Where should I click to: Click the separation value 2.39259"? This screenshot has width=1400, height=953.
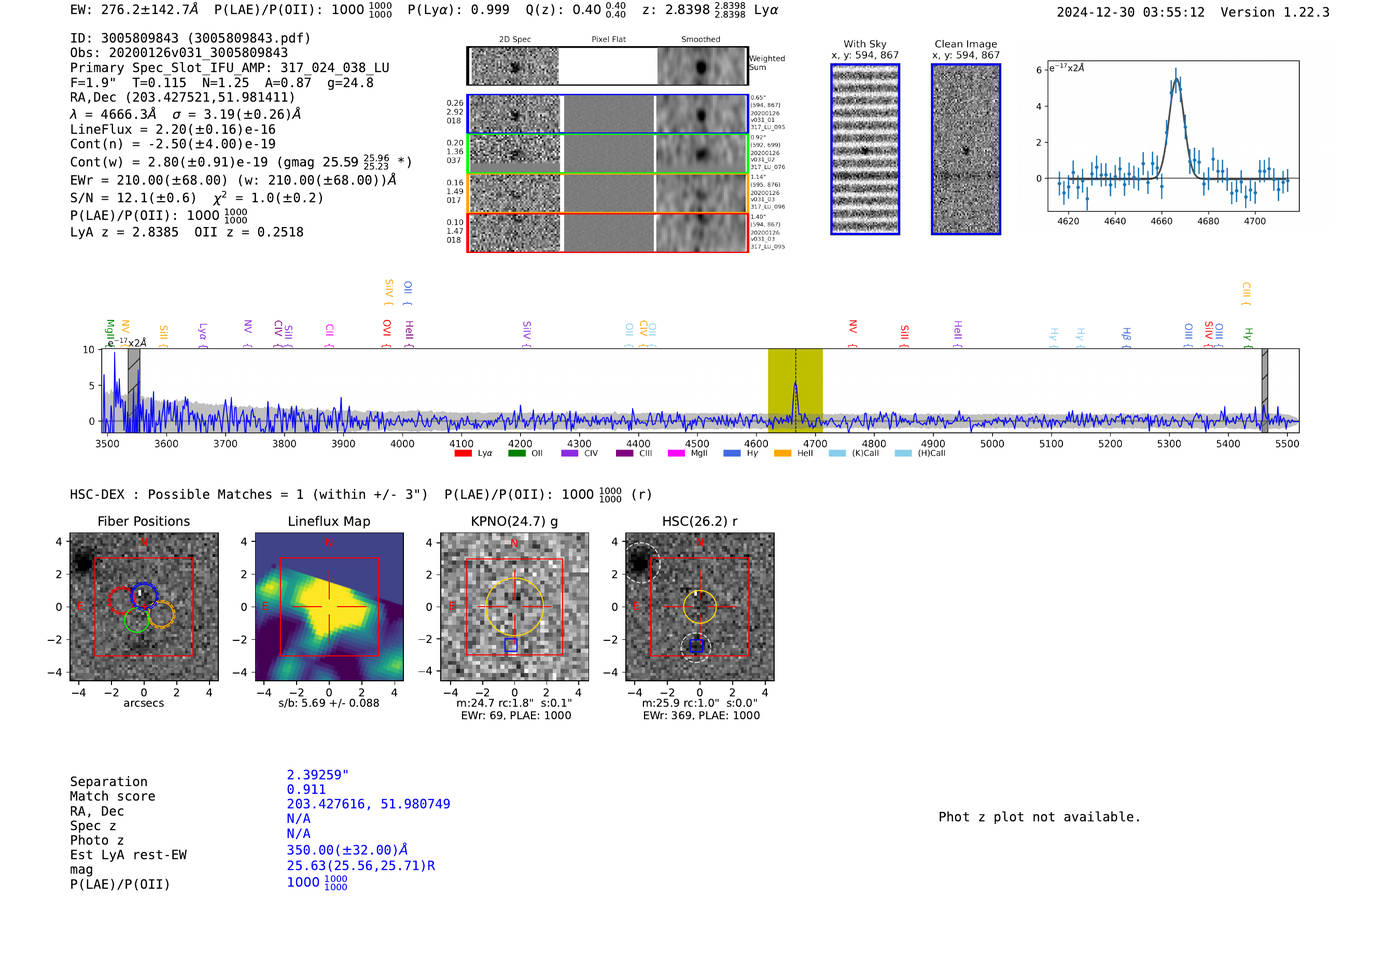318,775
